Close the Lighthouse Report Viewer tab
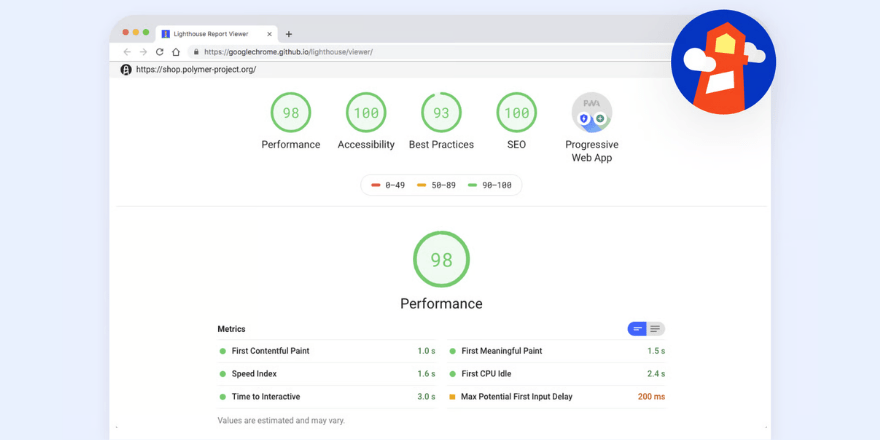 tap(269, 34)
